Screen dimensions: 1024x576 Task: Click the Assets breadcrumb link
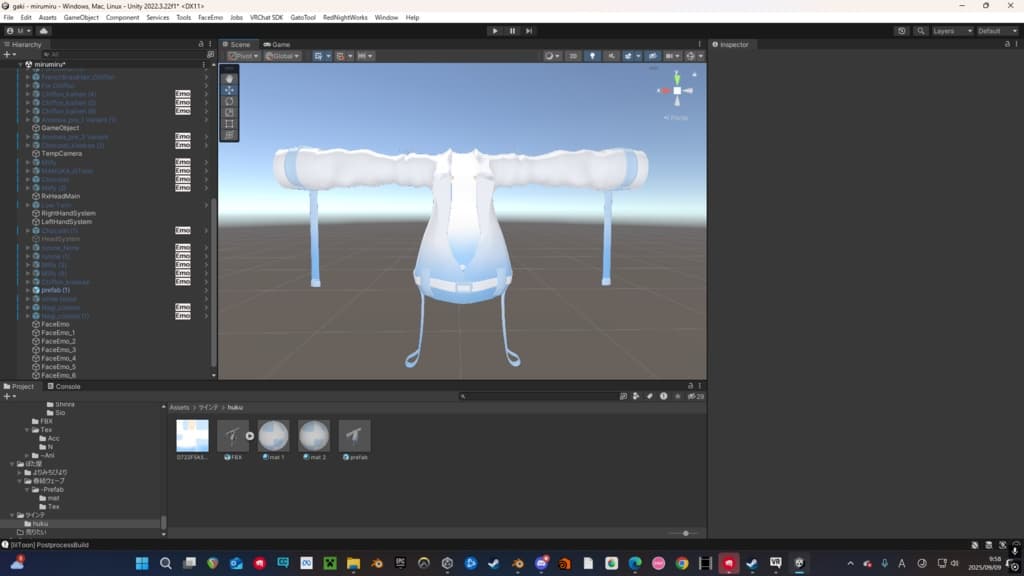[179, 407]
